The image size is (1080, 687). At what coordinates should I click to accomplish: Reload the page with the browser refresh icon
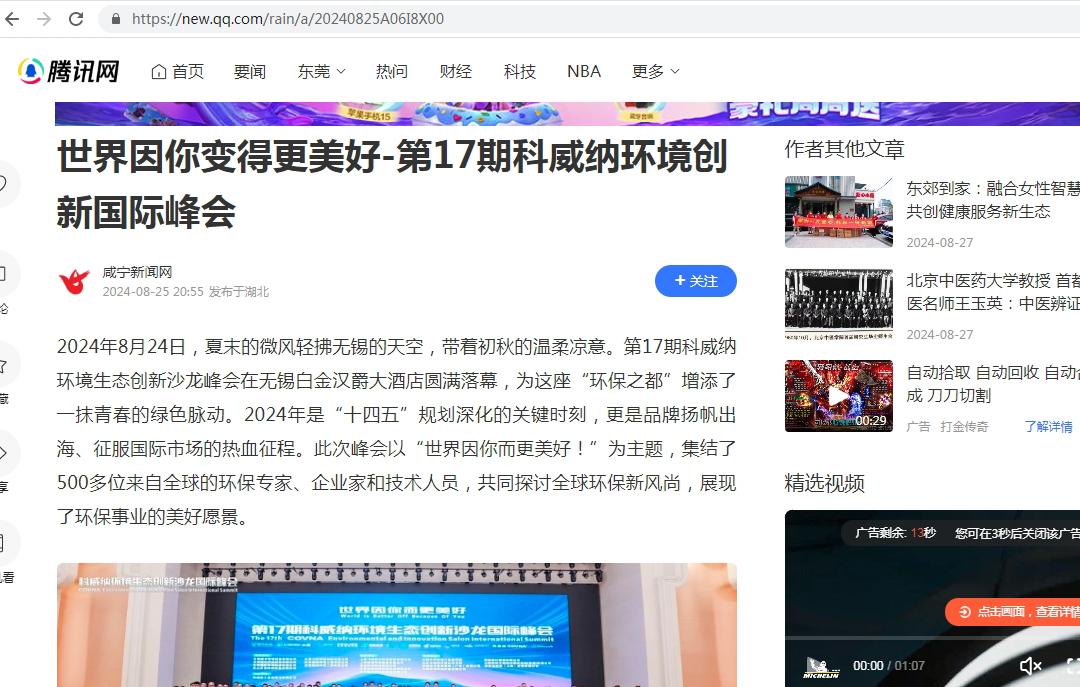(77, 18)
